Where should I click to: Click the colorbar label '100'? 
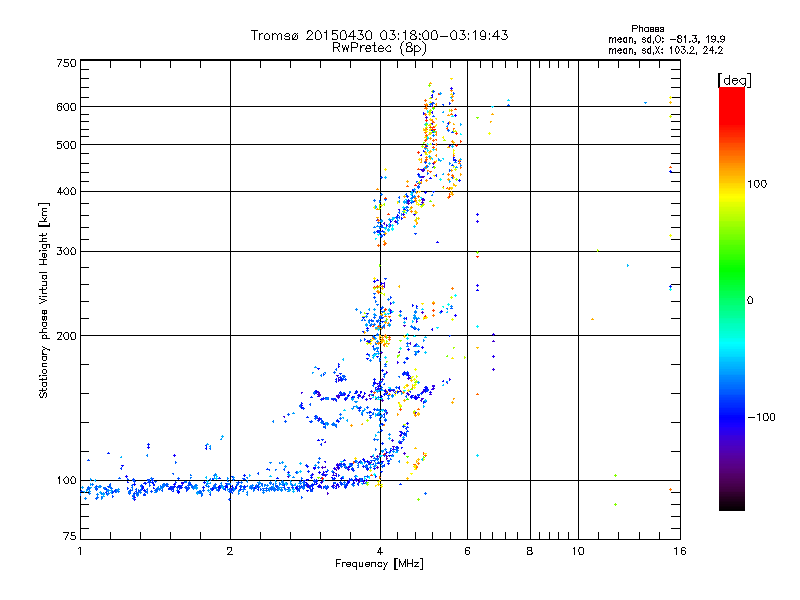pos(757,184)
